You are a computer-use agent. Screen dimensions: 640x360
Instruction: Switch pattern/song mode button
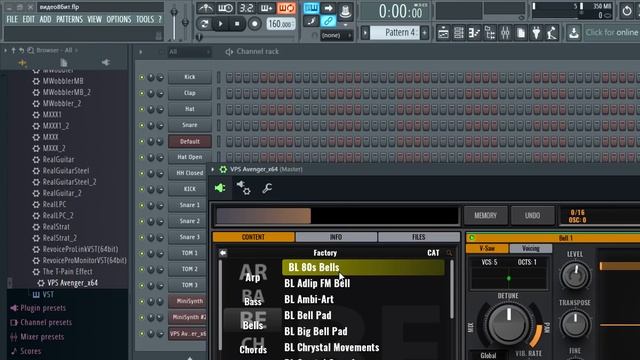coord(204,24)
